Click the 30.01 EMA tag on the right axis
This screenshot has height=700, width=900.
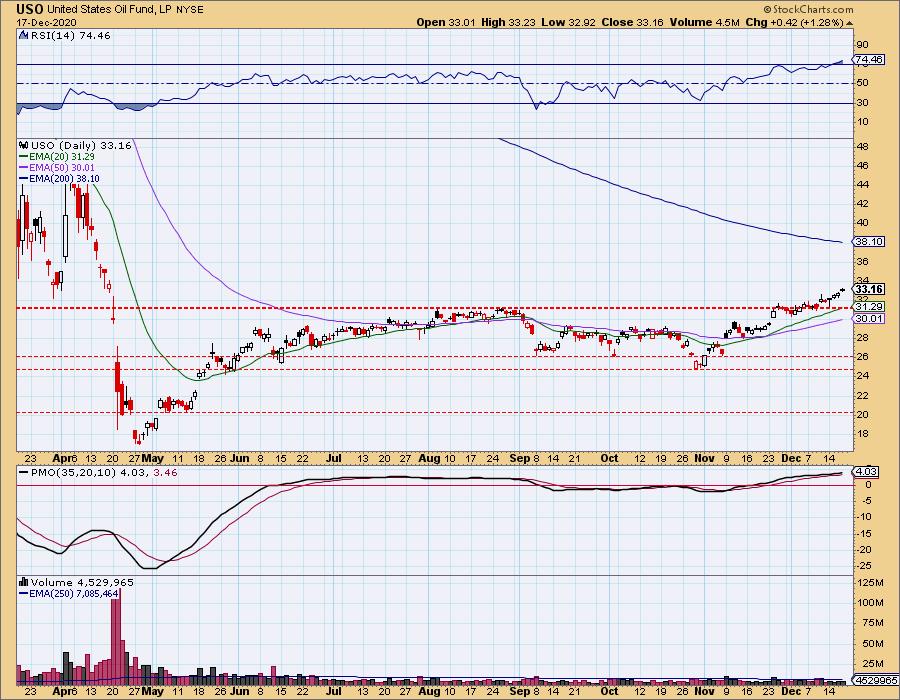[869, 318]
